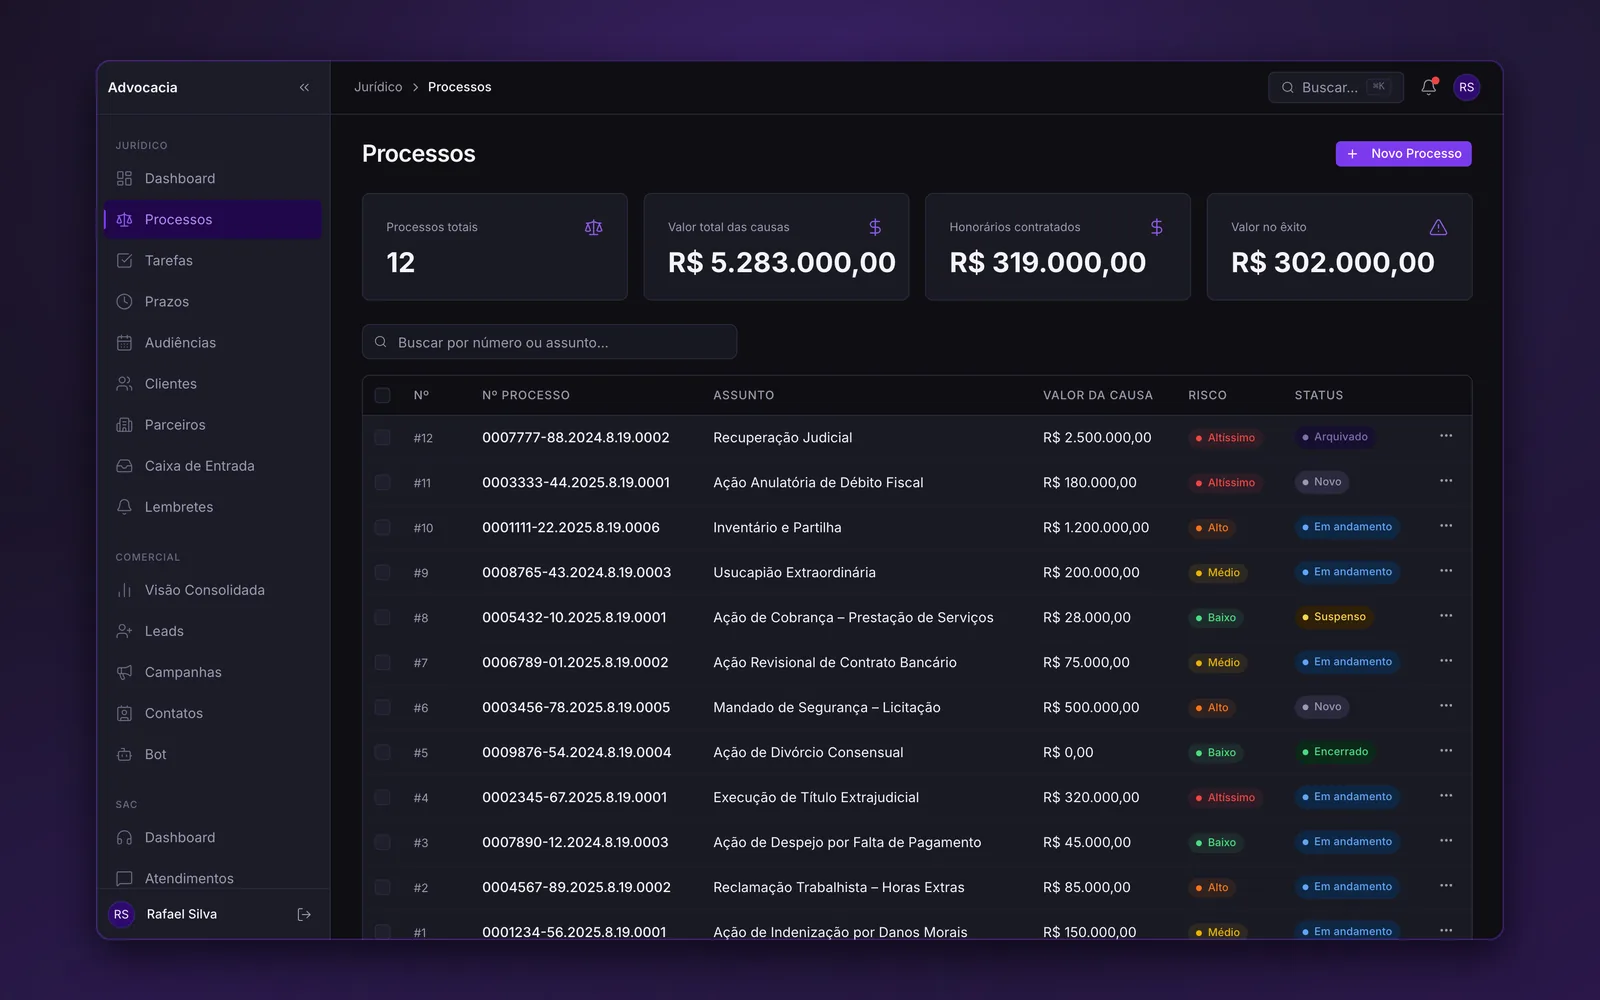
Task: Select checkbox for process #11
Action: [382, 482]
